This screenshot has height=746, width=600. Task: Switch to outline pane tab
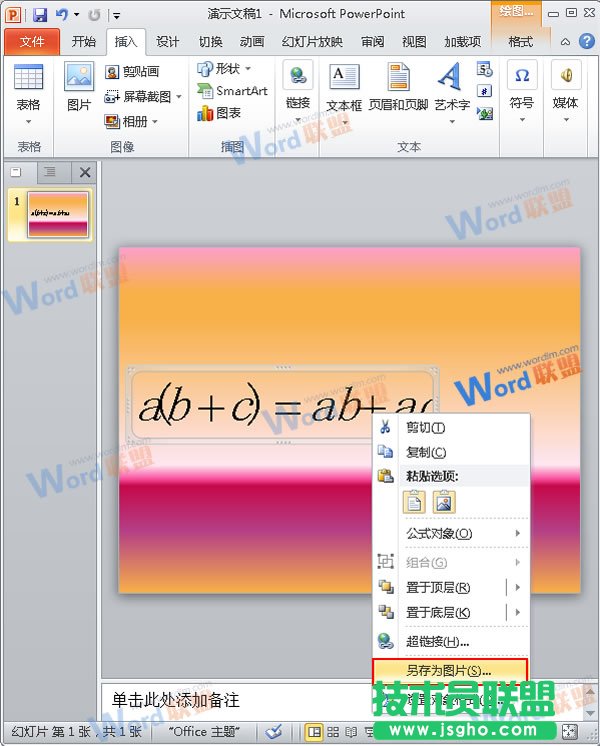pos(49,172)
